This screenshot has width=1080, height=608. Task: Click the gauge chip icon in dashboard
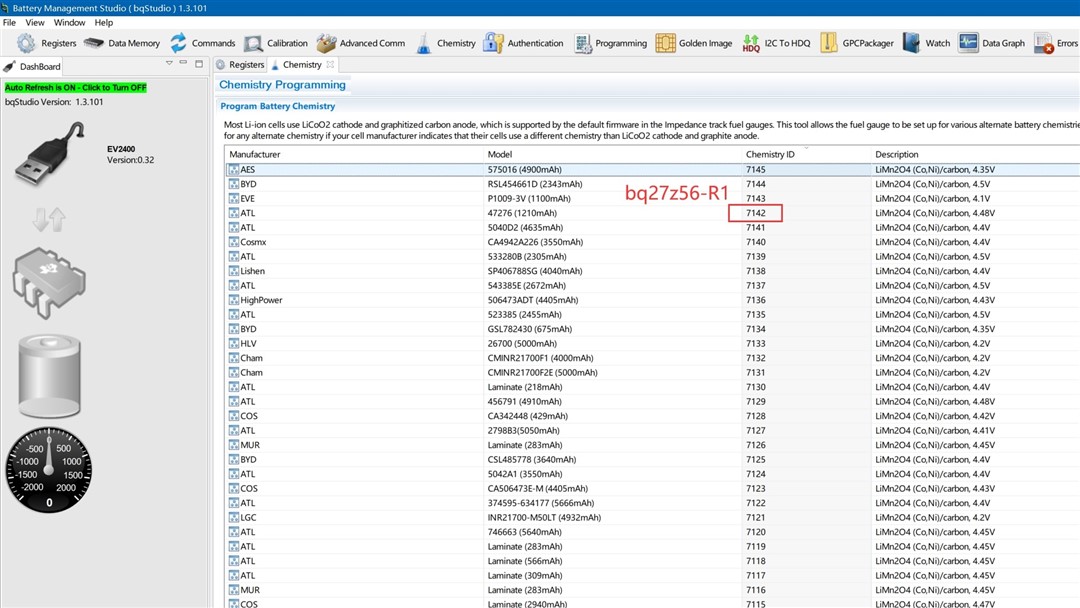coord(49,282)
